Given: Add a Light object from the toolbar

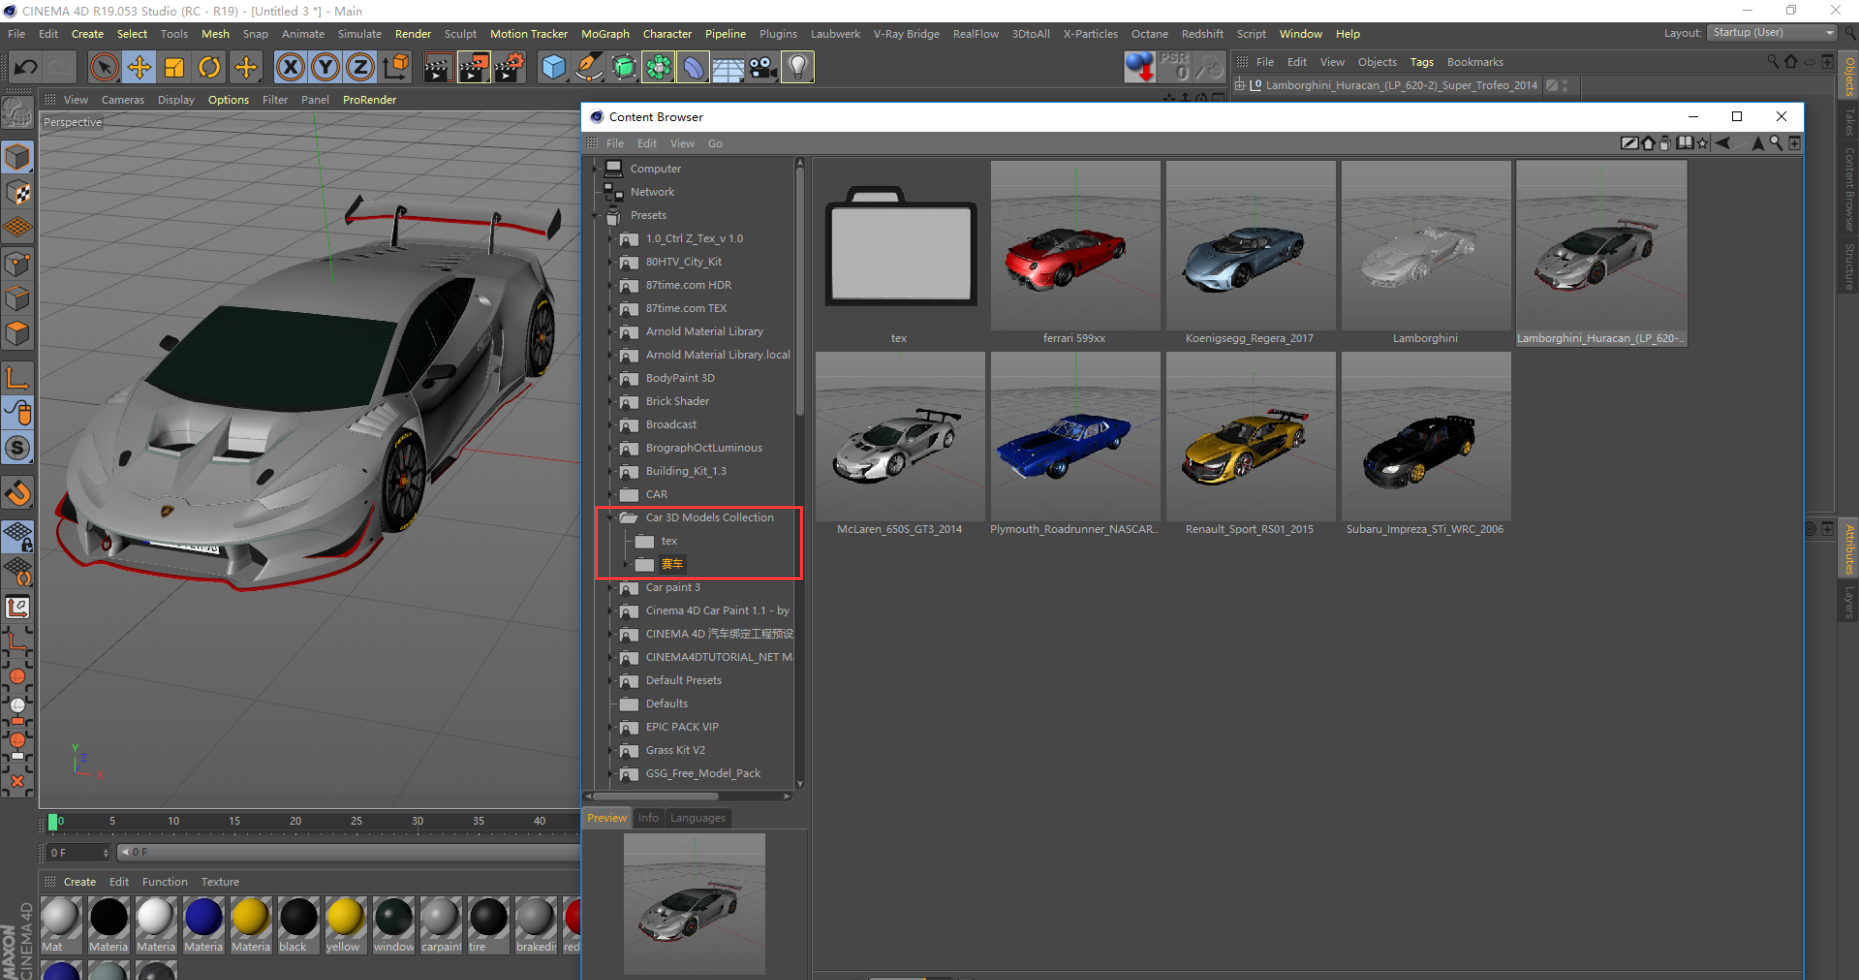Looking at the screenshot, I should 797,66.
